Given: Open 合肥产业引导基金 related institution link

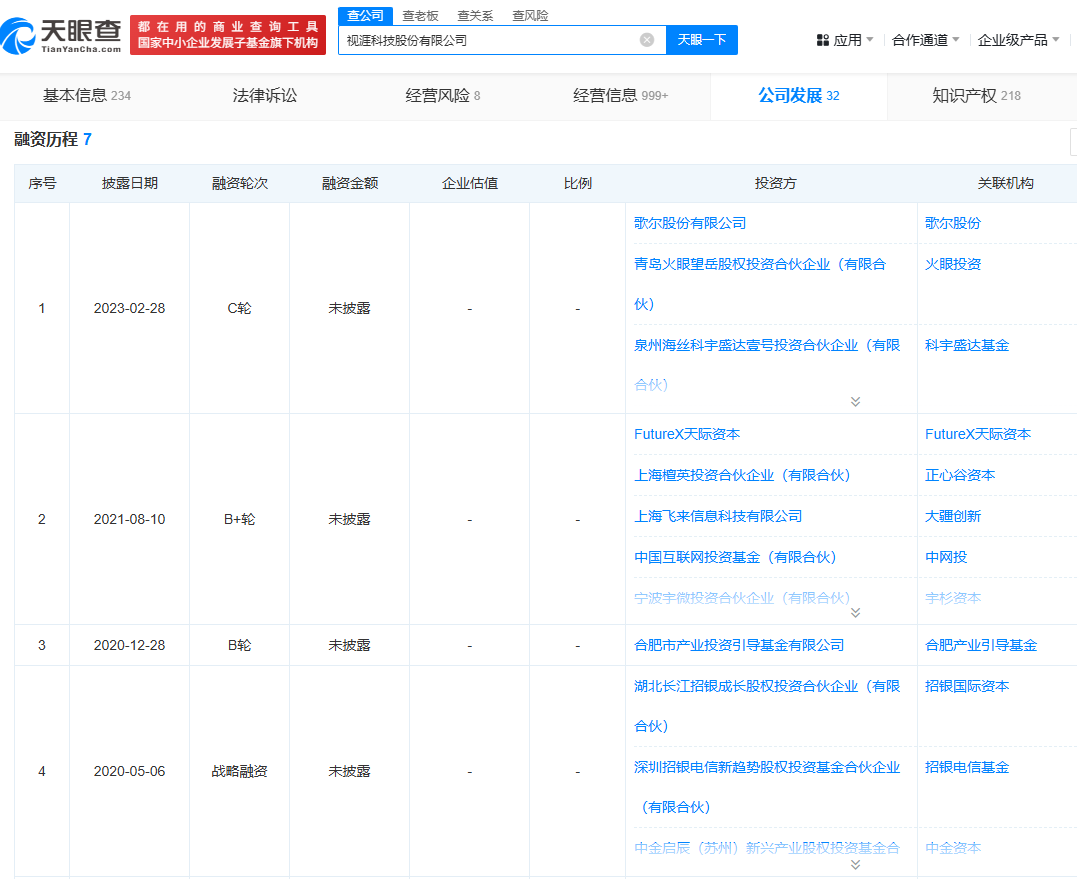Looking at the screenshot, I should (981, 645).
